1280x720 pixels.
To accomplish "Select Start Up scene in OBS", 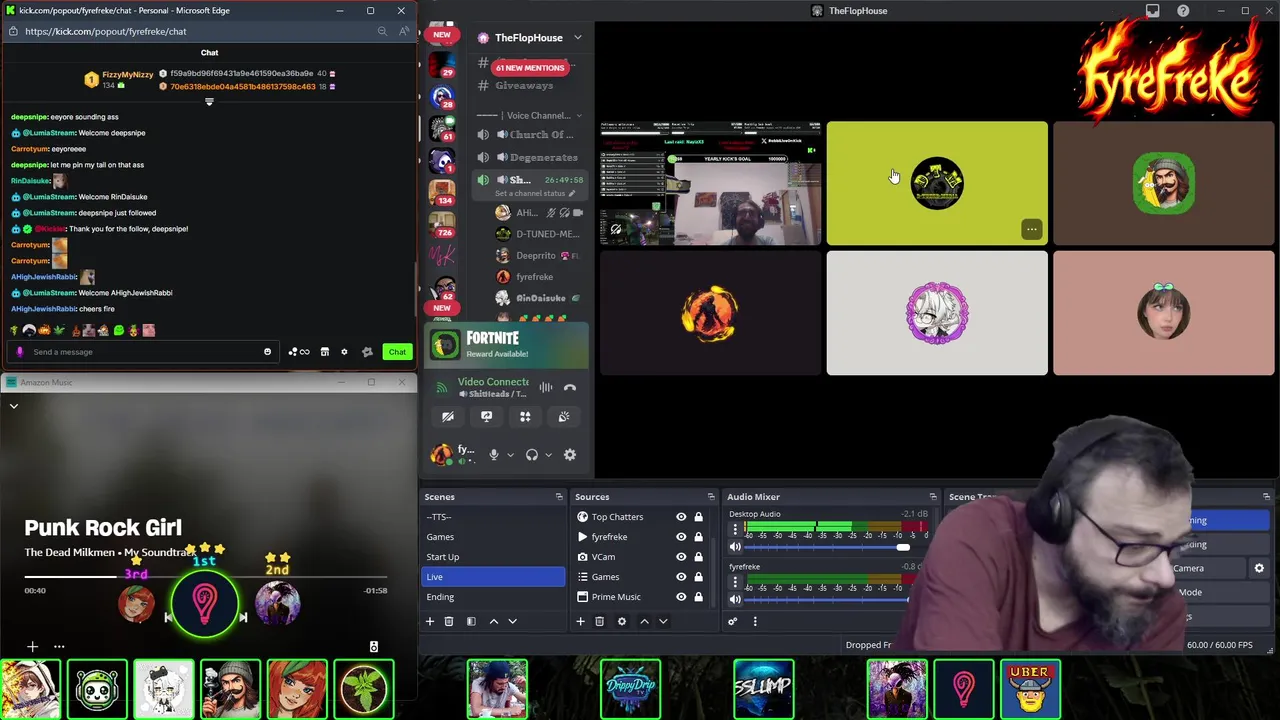I will click(x=494, y=557).
